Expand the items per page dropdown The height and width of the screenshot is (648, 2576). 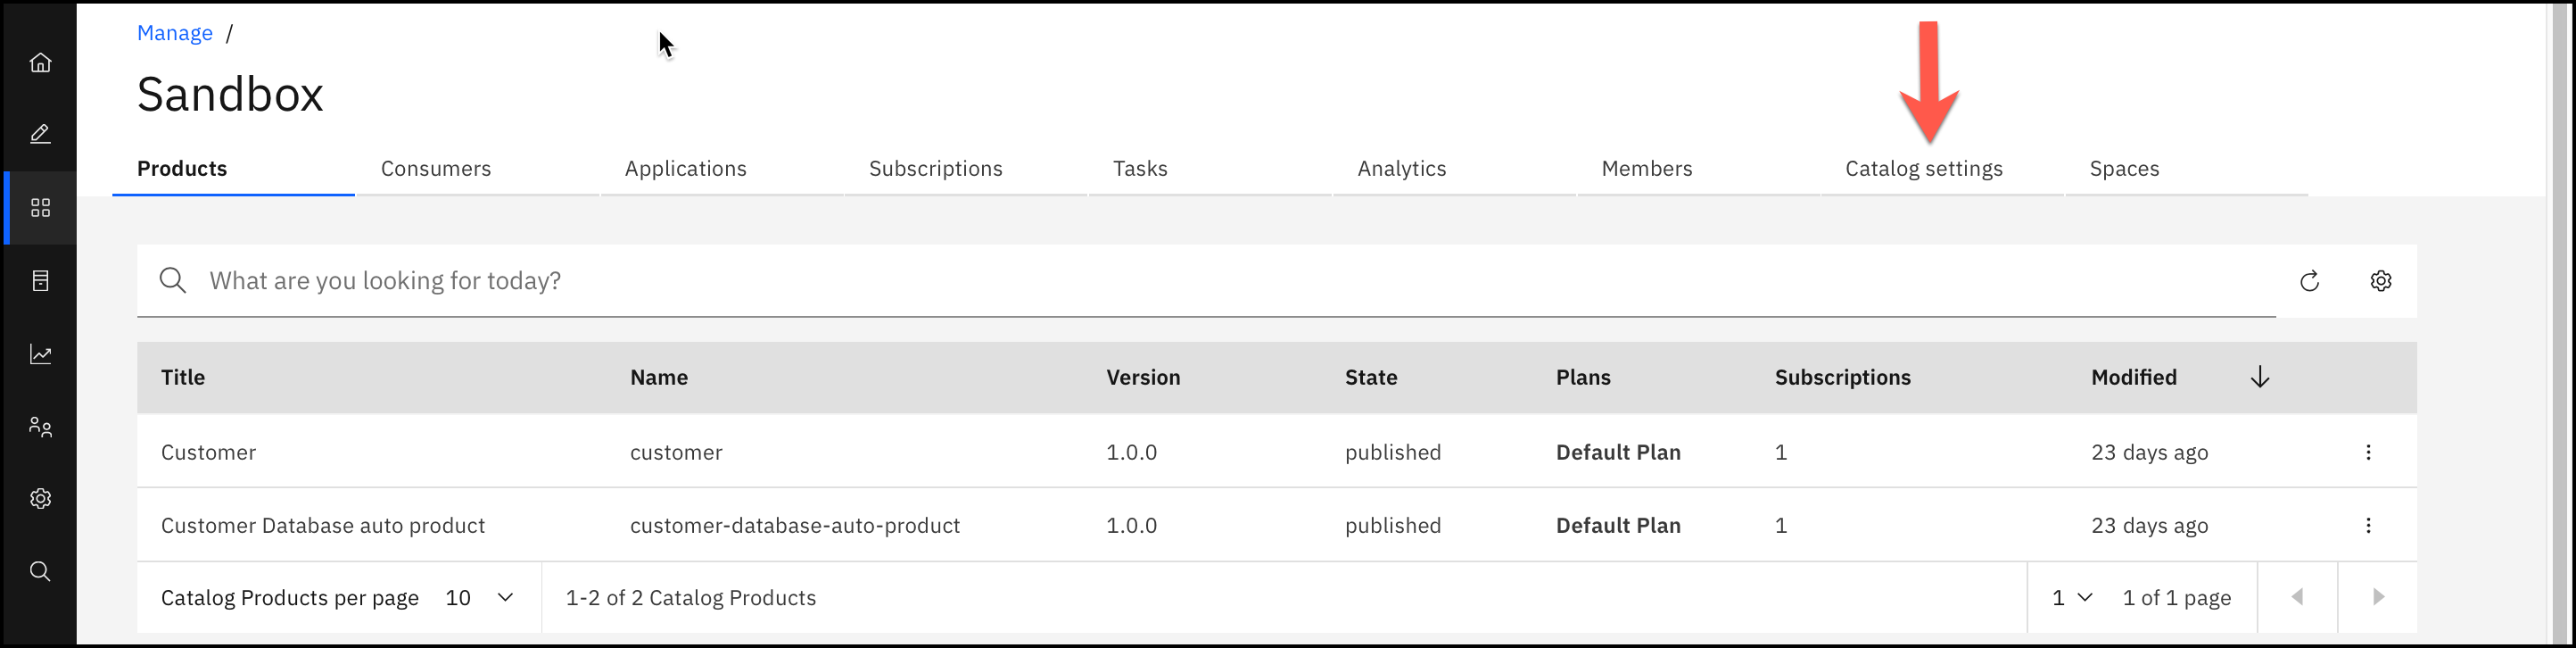point(480,597)
